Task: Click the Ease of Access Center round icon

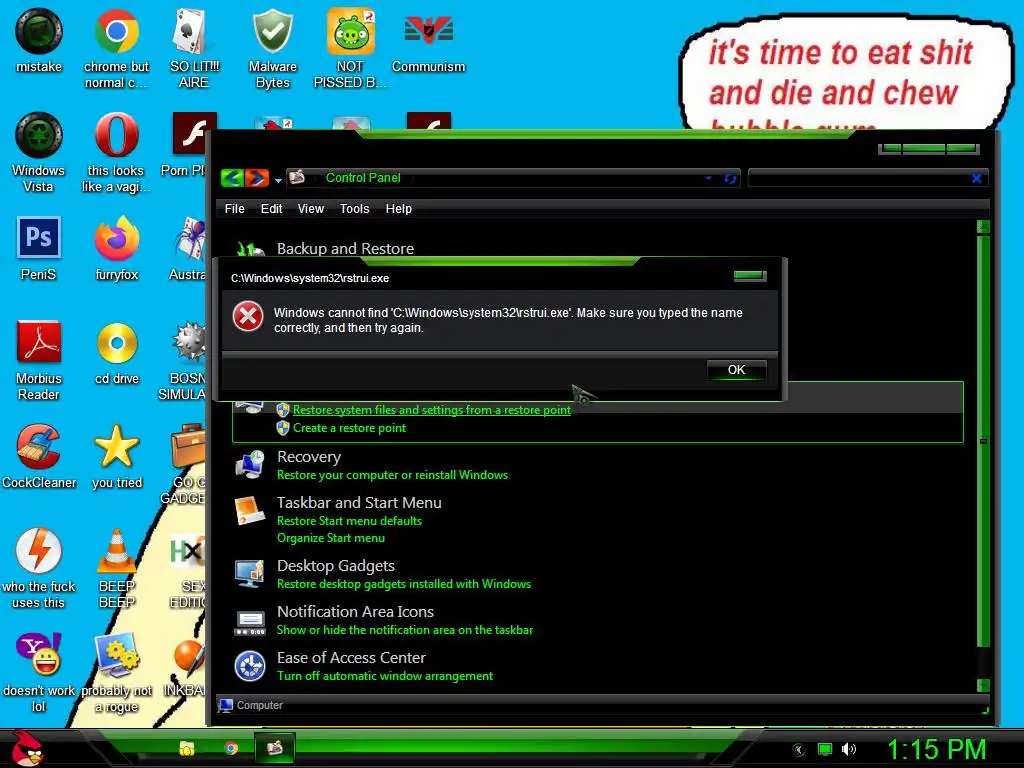Action: tap(250, 665)
